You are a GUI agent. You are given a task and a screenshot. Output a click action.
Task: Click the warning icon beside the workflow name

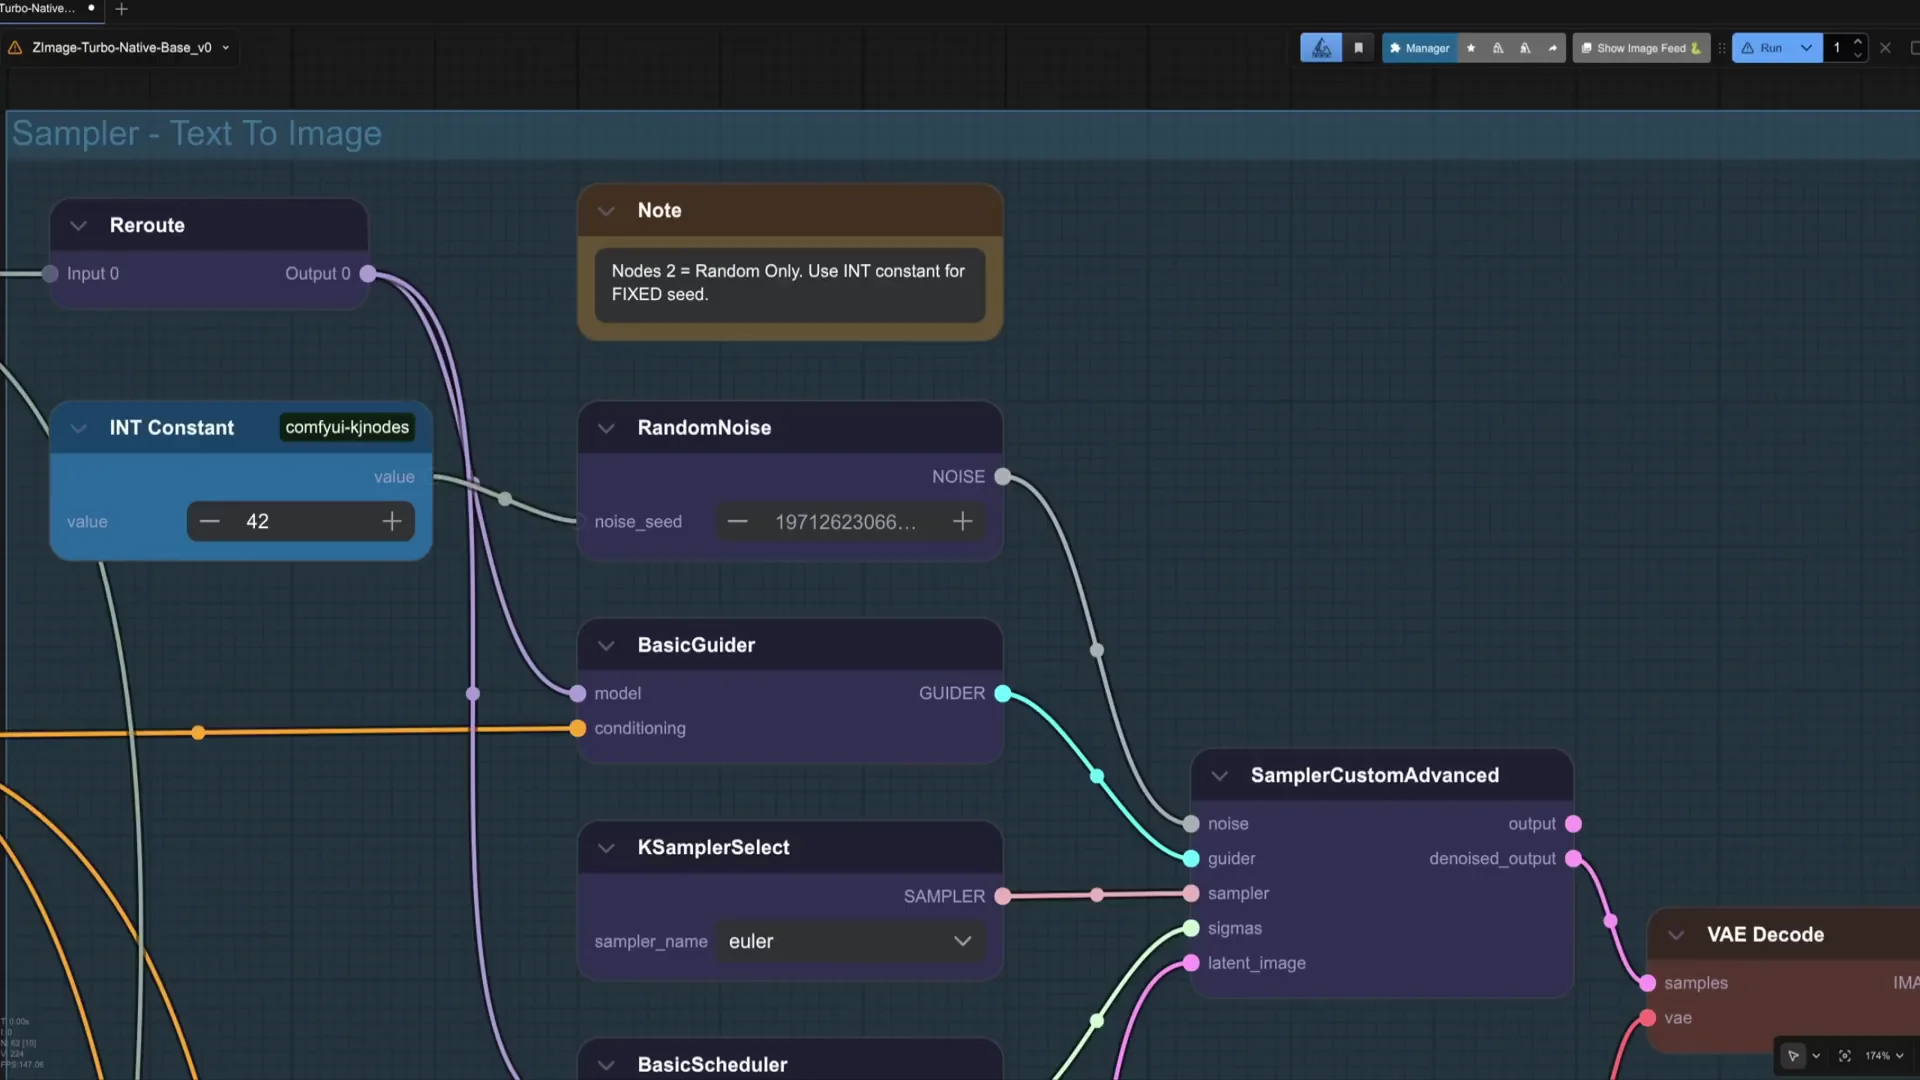pyautogui.click(x=14, y=46)
